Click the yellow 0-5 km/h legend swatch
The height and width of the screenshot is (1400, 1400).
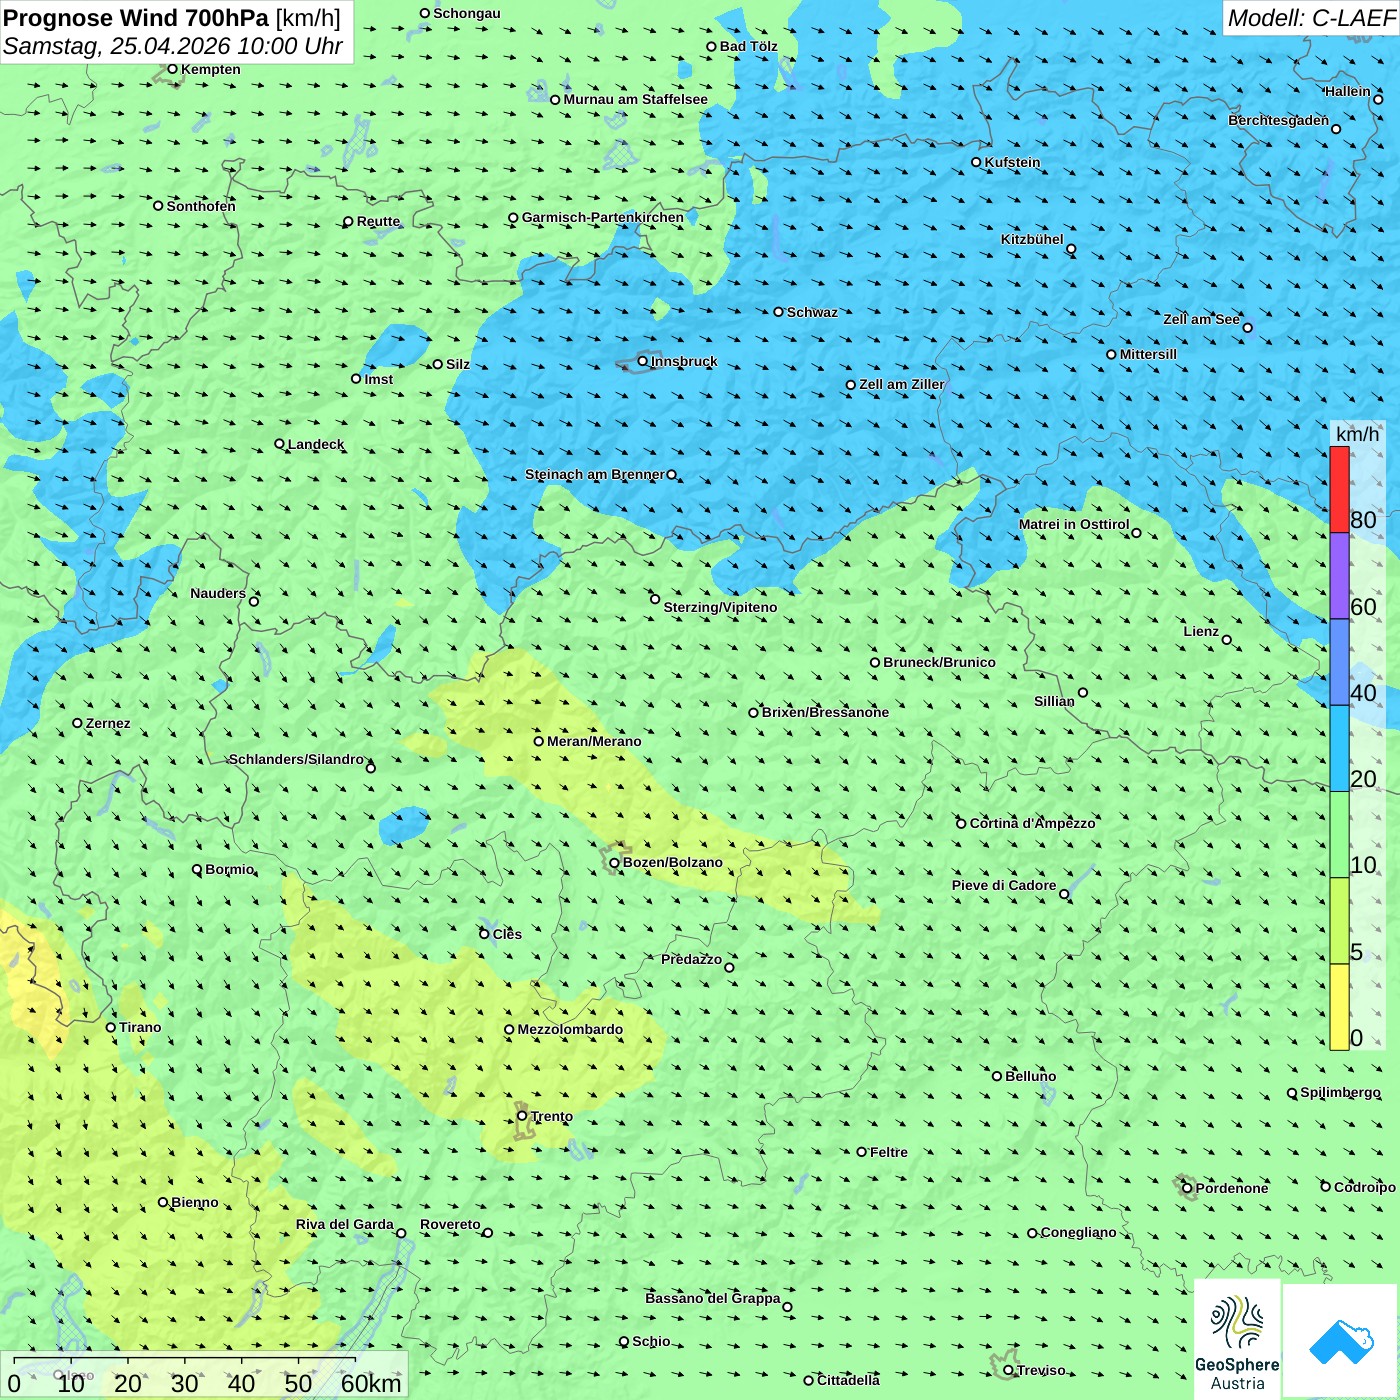[x=1339, y=1007]
